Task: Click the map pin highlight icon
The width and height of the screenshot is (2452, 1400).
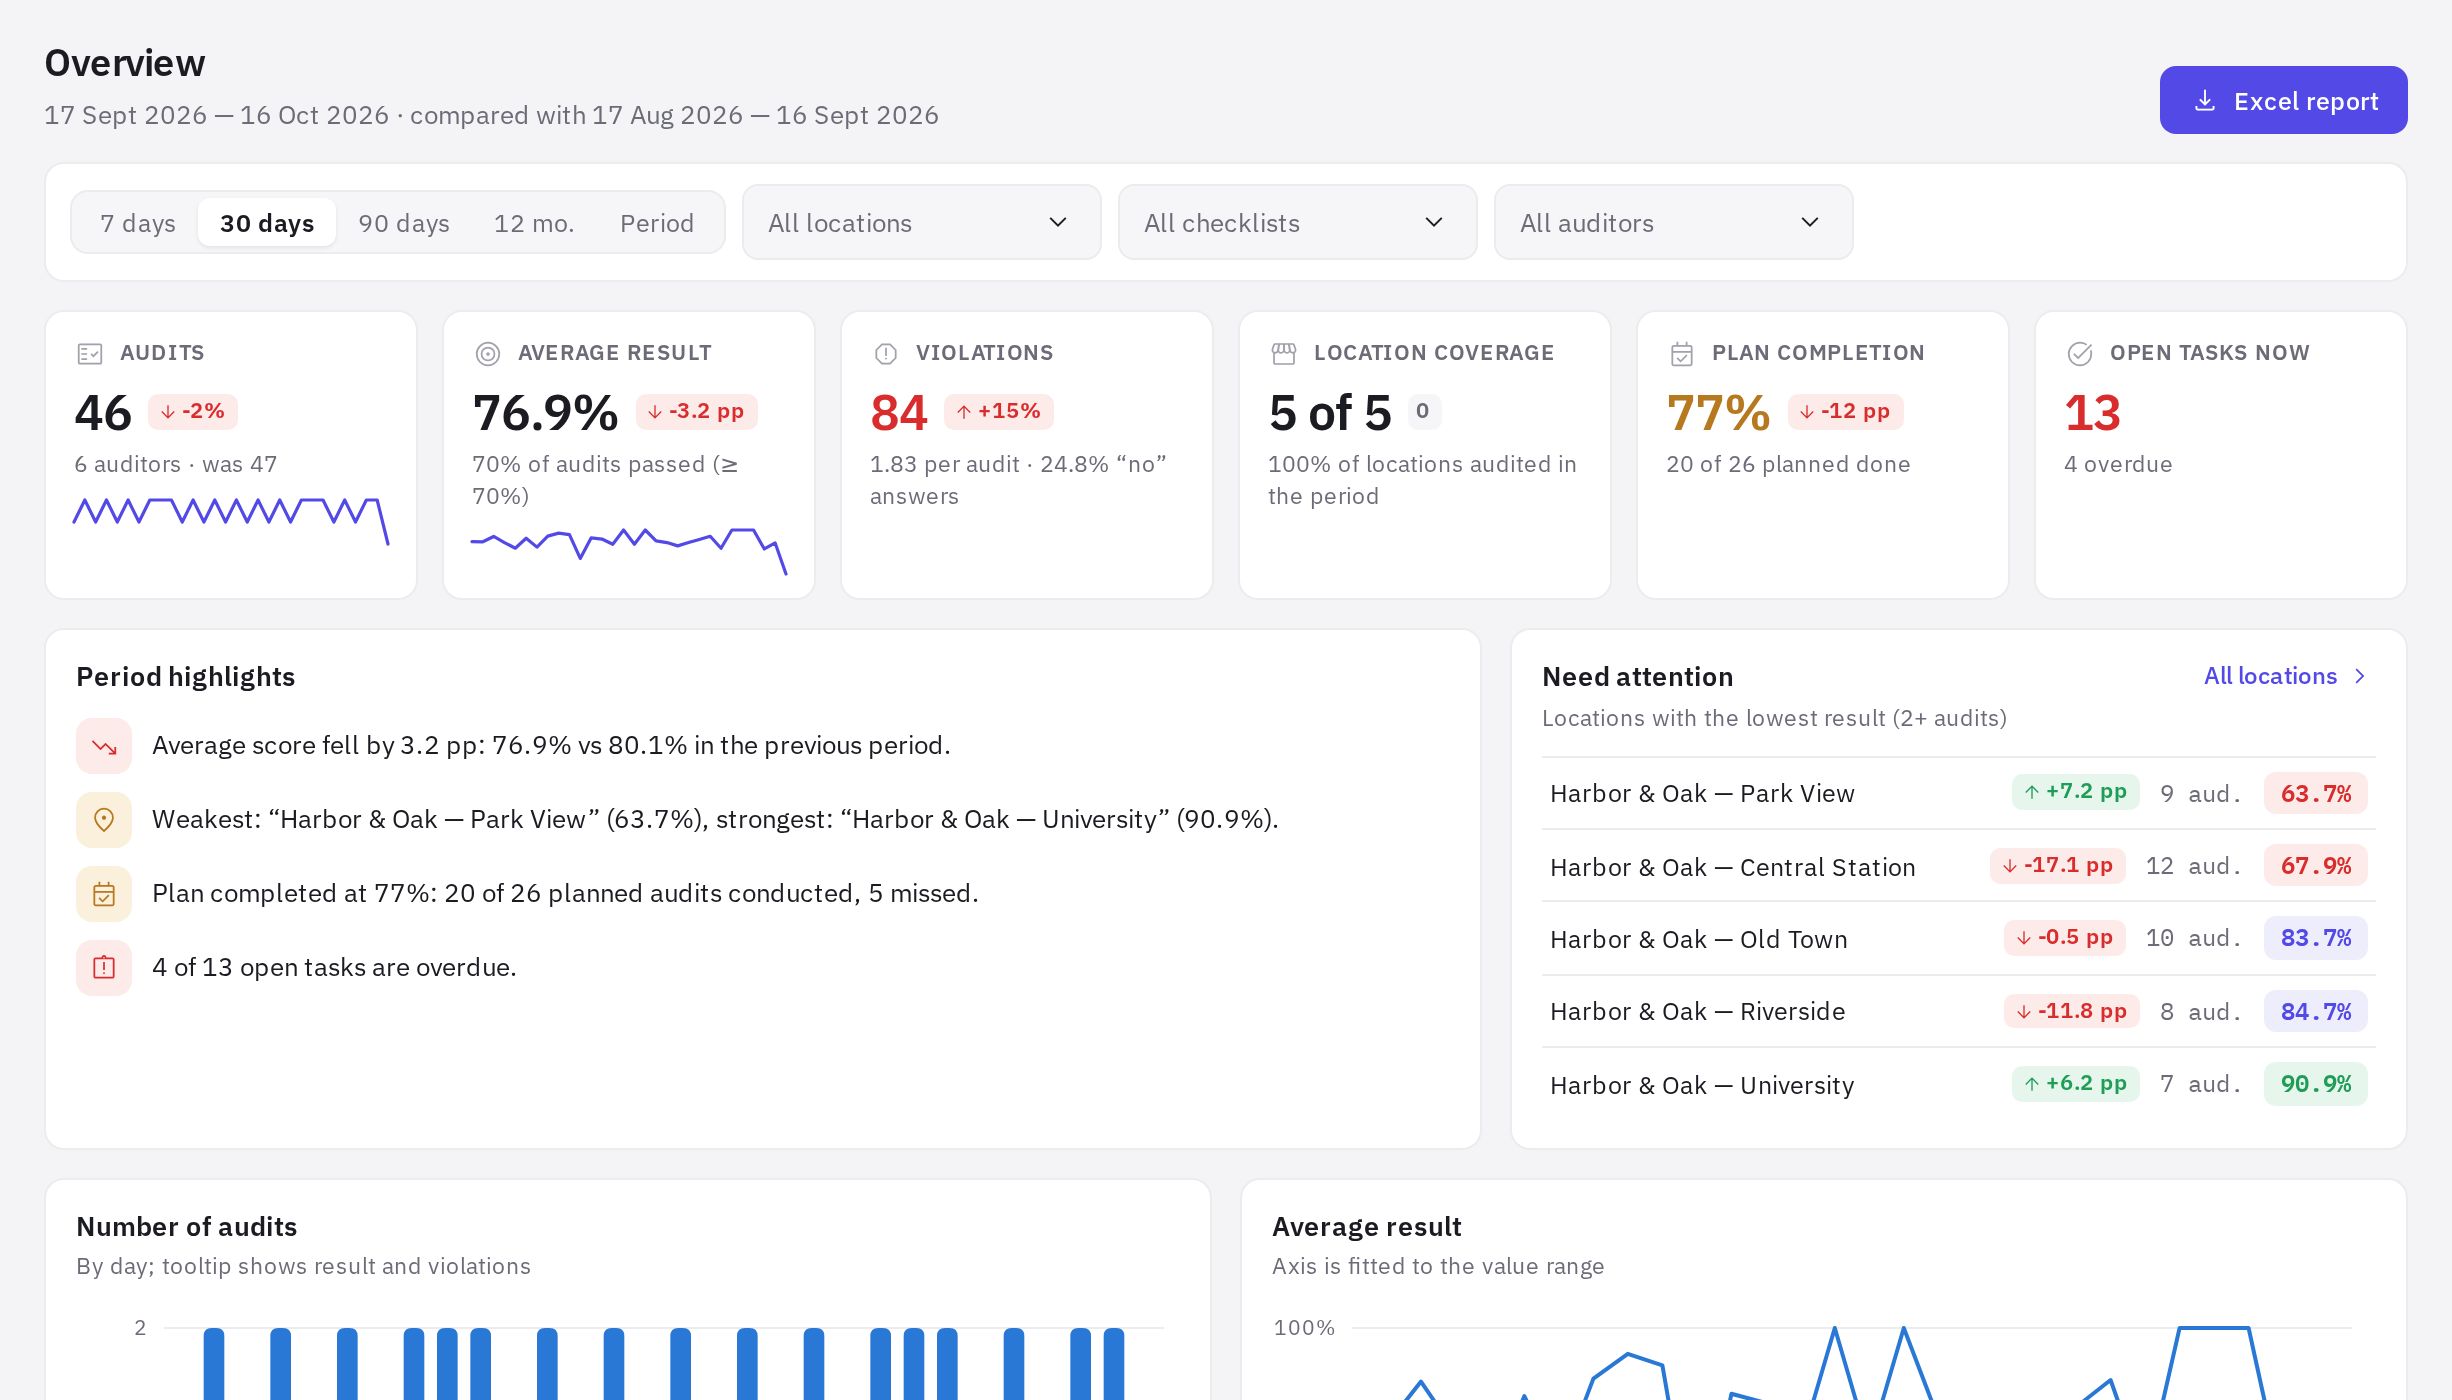Action: (104, 820)
